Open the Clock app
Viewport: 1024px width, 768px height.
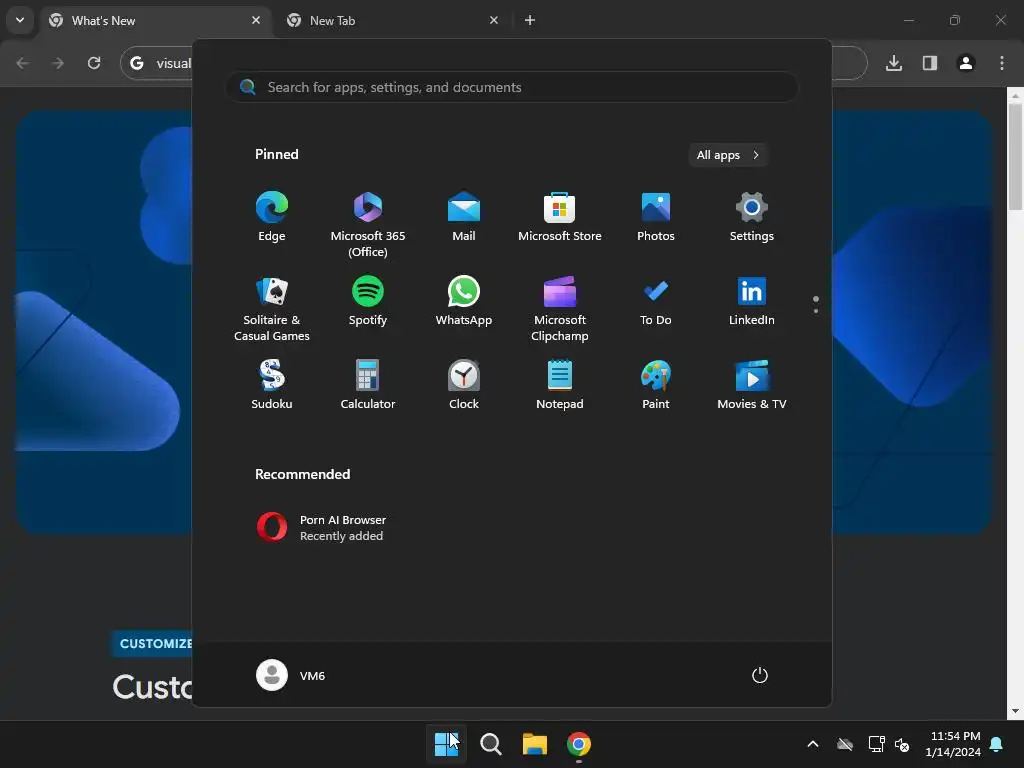tap(464, 385)
